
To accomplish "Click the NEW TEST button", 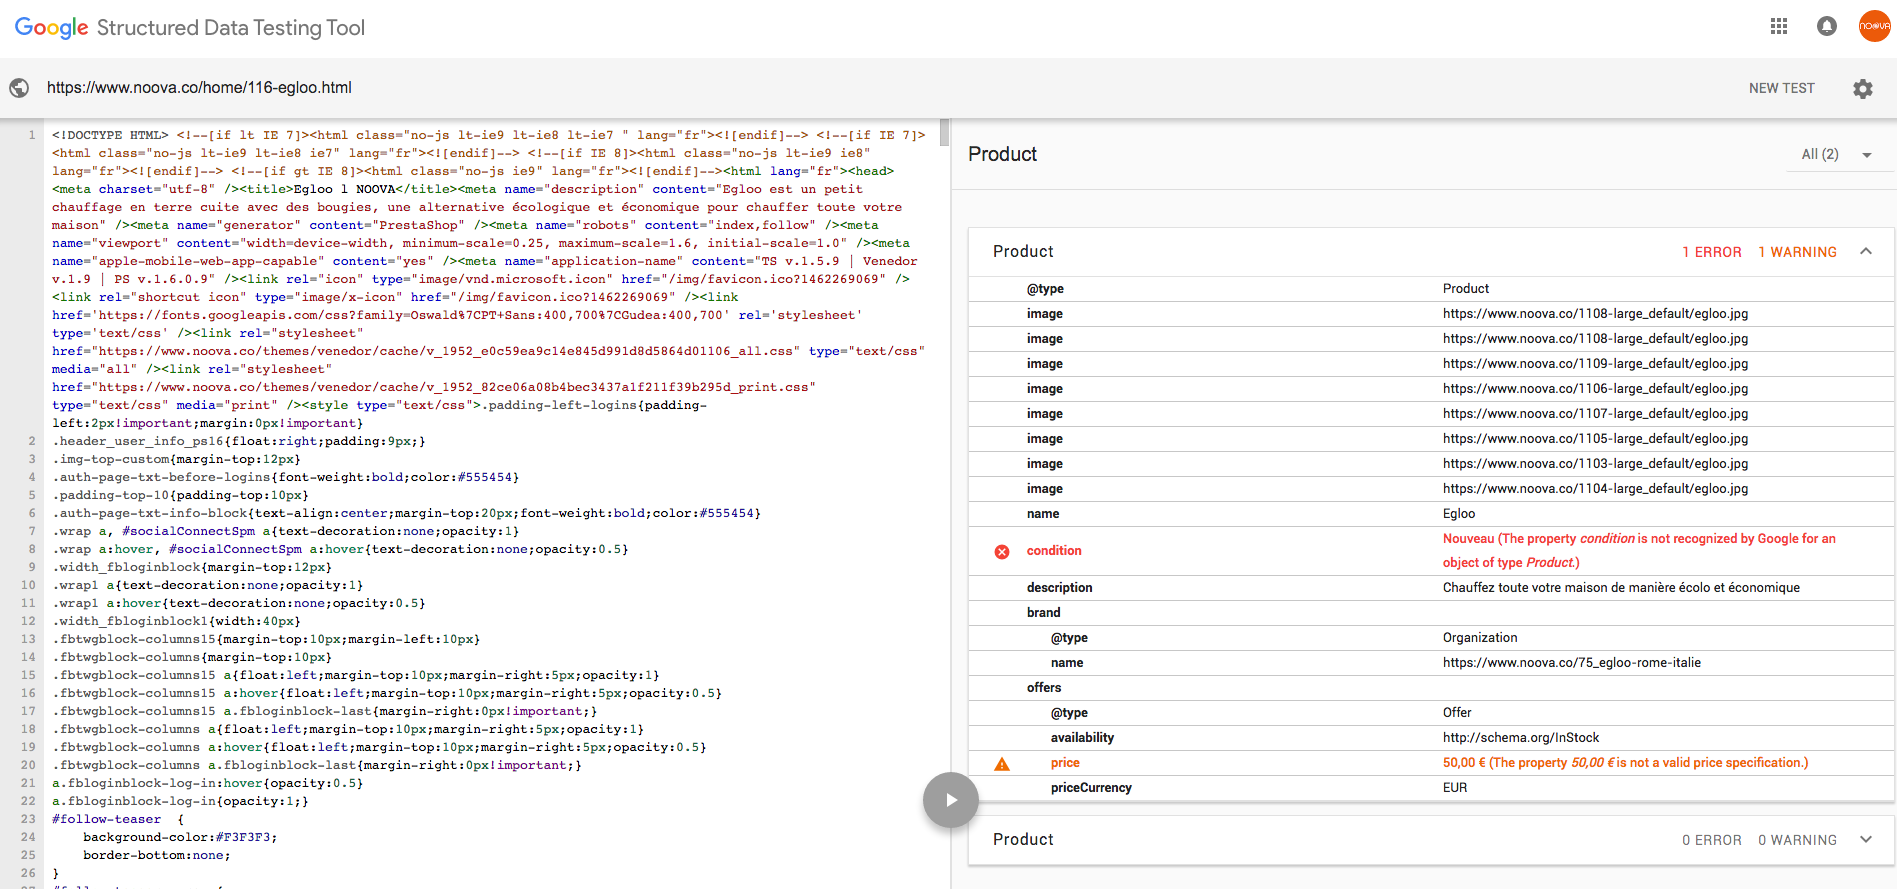I will pyautogui.click(x=1781, y=88).
